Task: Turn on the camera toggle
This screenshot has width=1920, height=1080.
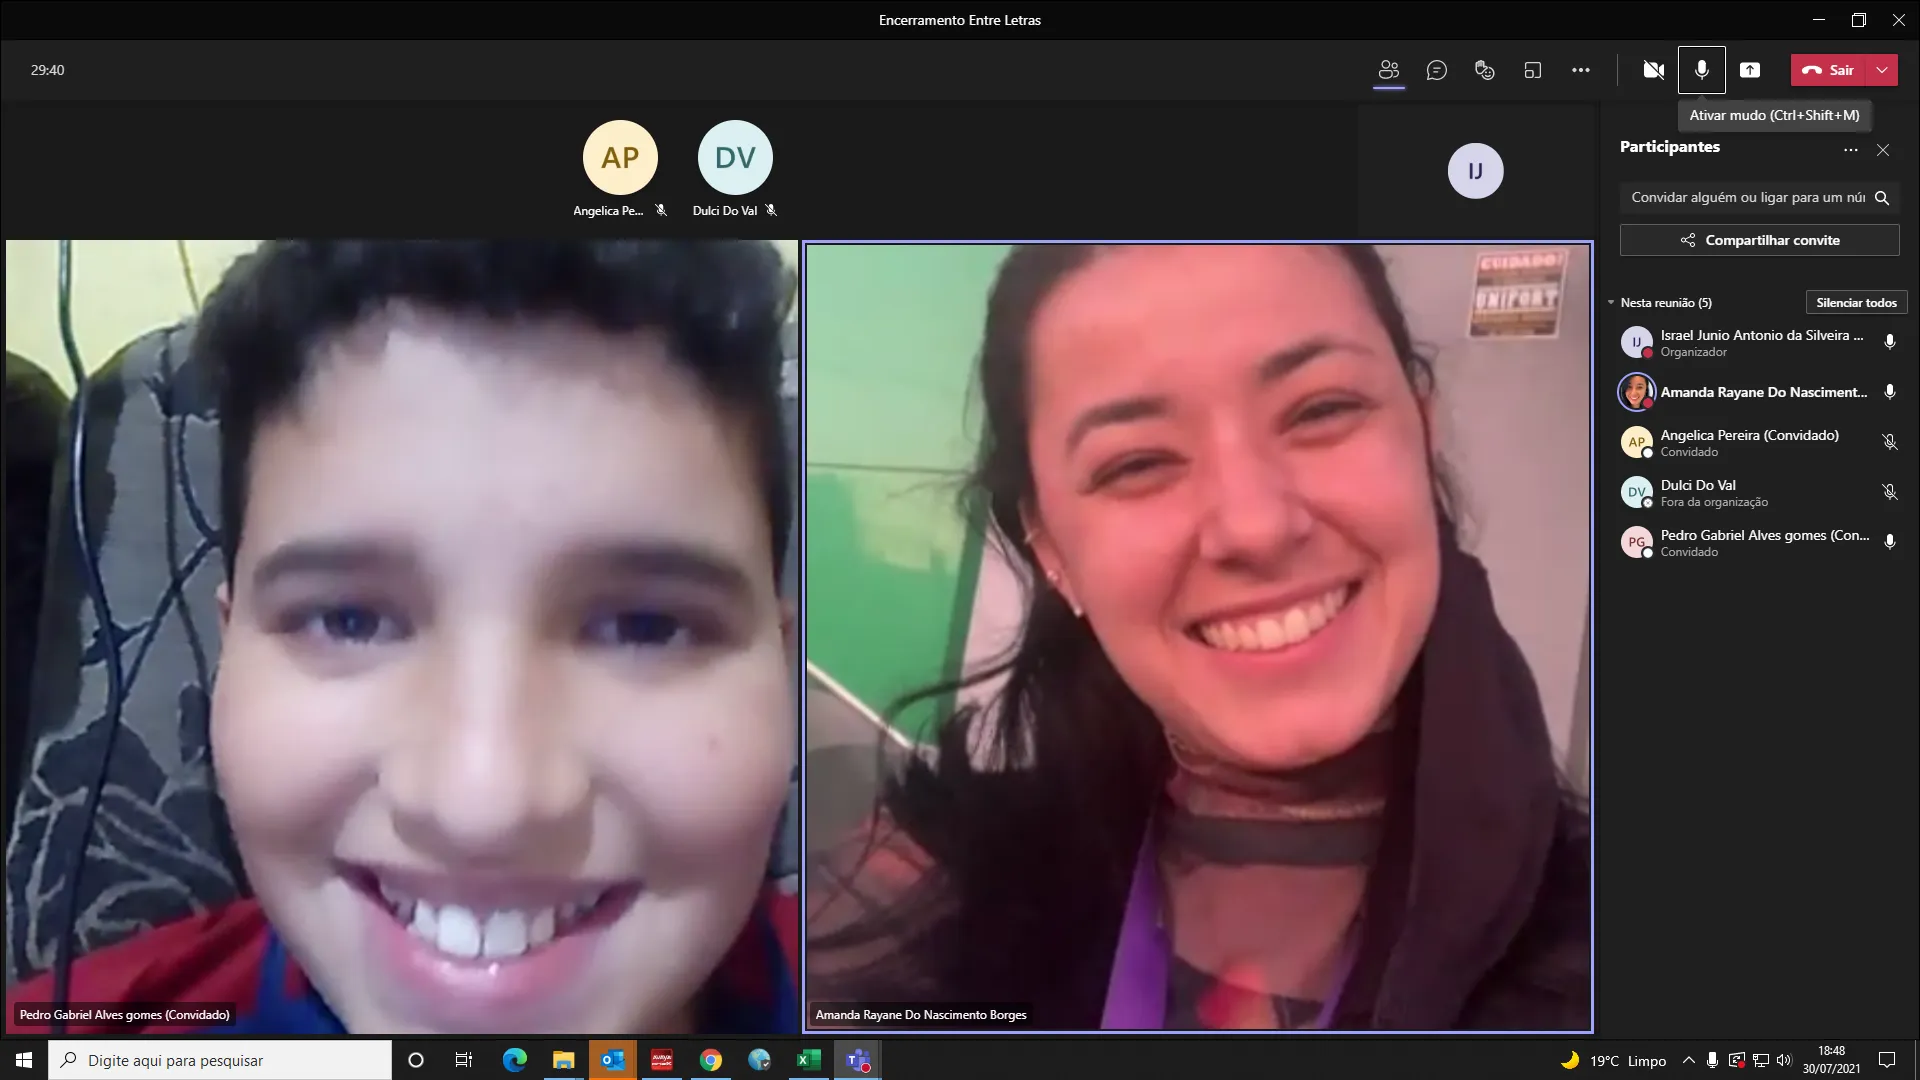Action: click(1653, 70)
